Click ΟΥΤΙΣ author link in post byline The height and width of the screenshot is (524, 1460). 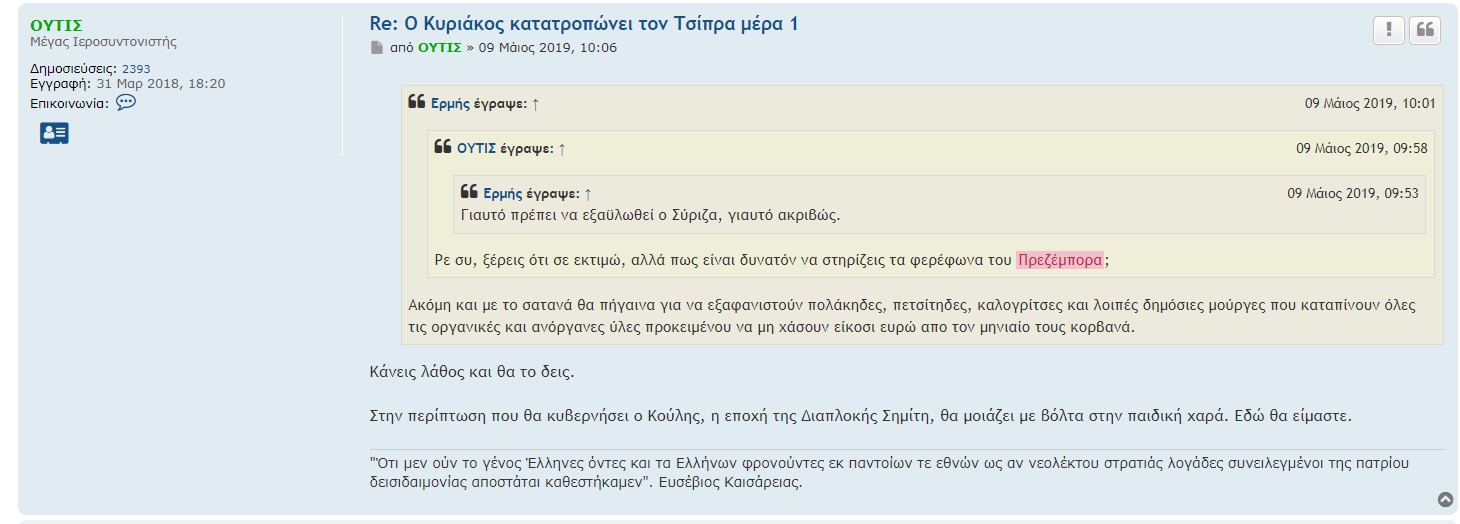coord(439,48)
